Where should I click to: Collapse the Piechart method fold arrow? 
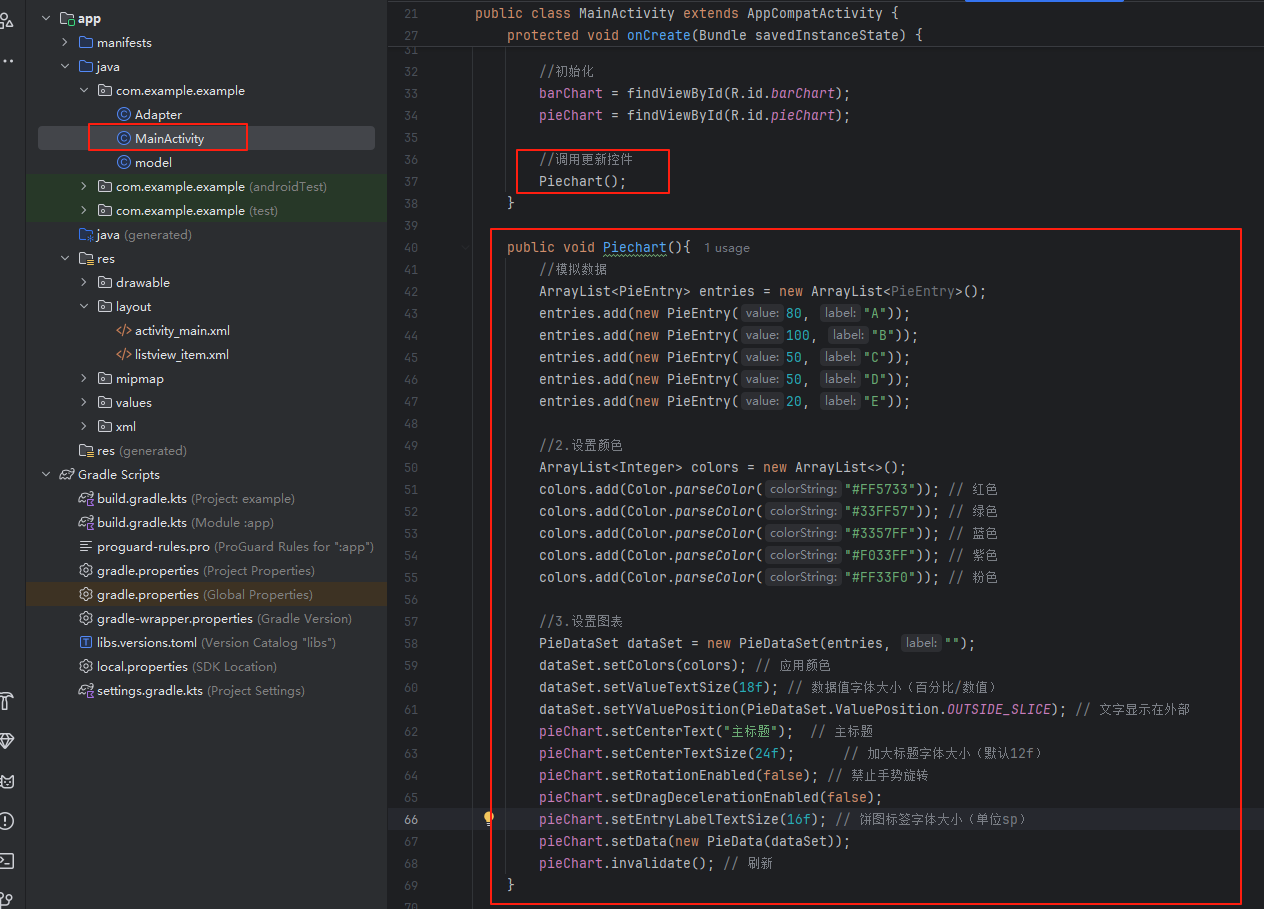pos(464,246)
